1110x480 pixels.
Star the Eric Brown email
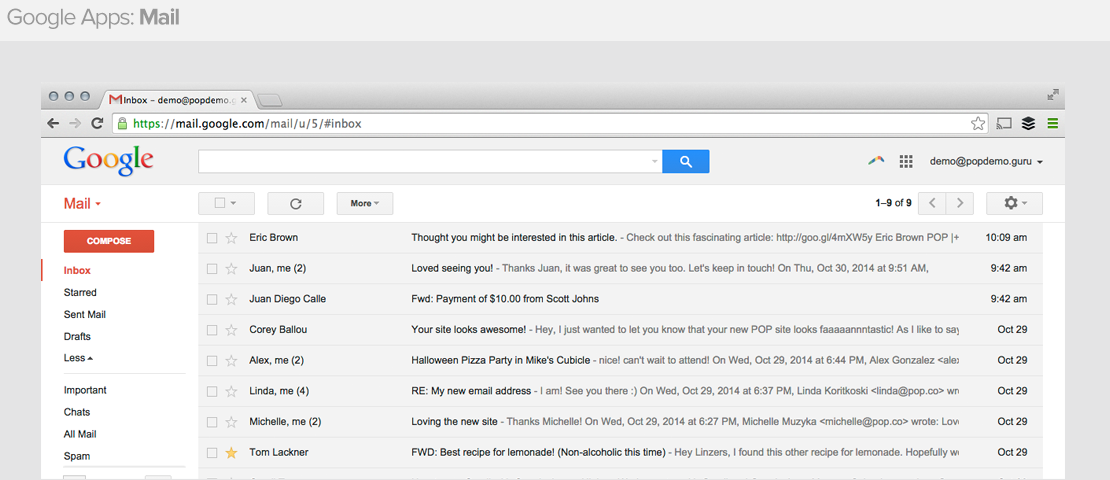pyautogui.click(x=231, y=238)
